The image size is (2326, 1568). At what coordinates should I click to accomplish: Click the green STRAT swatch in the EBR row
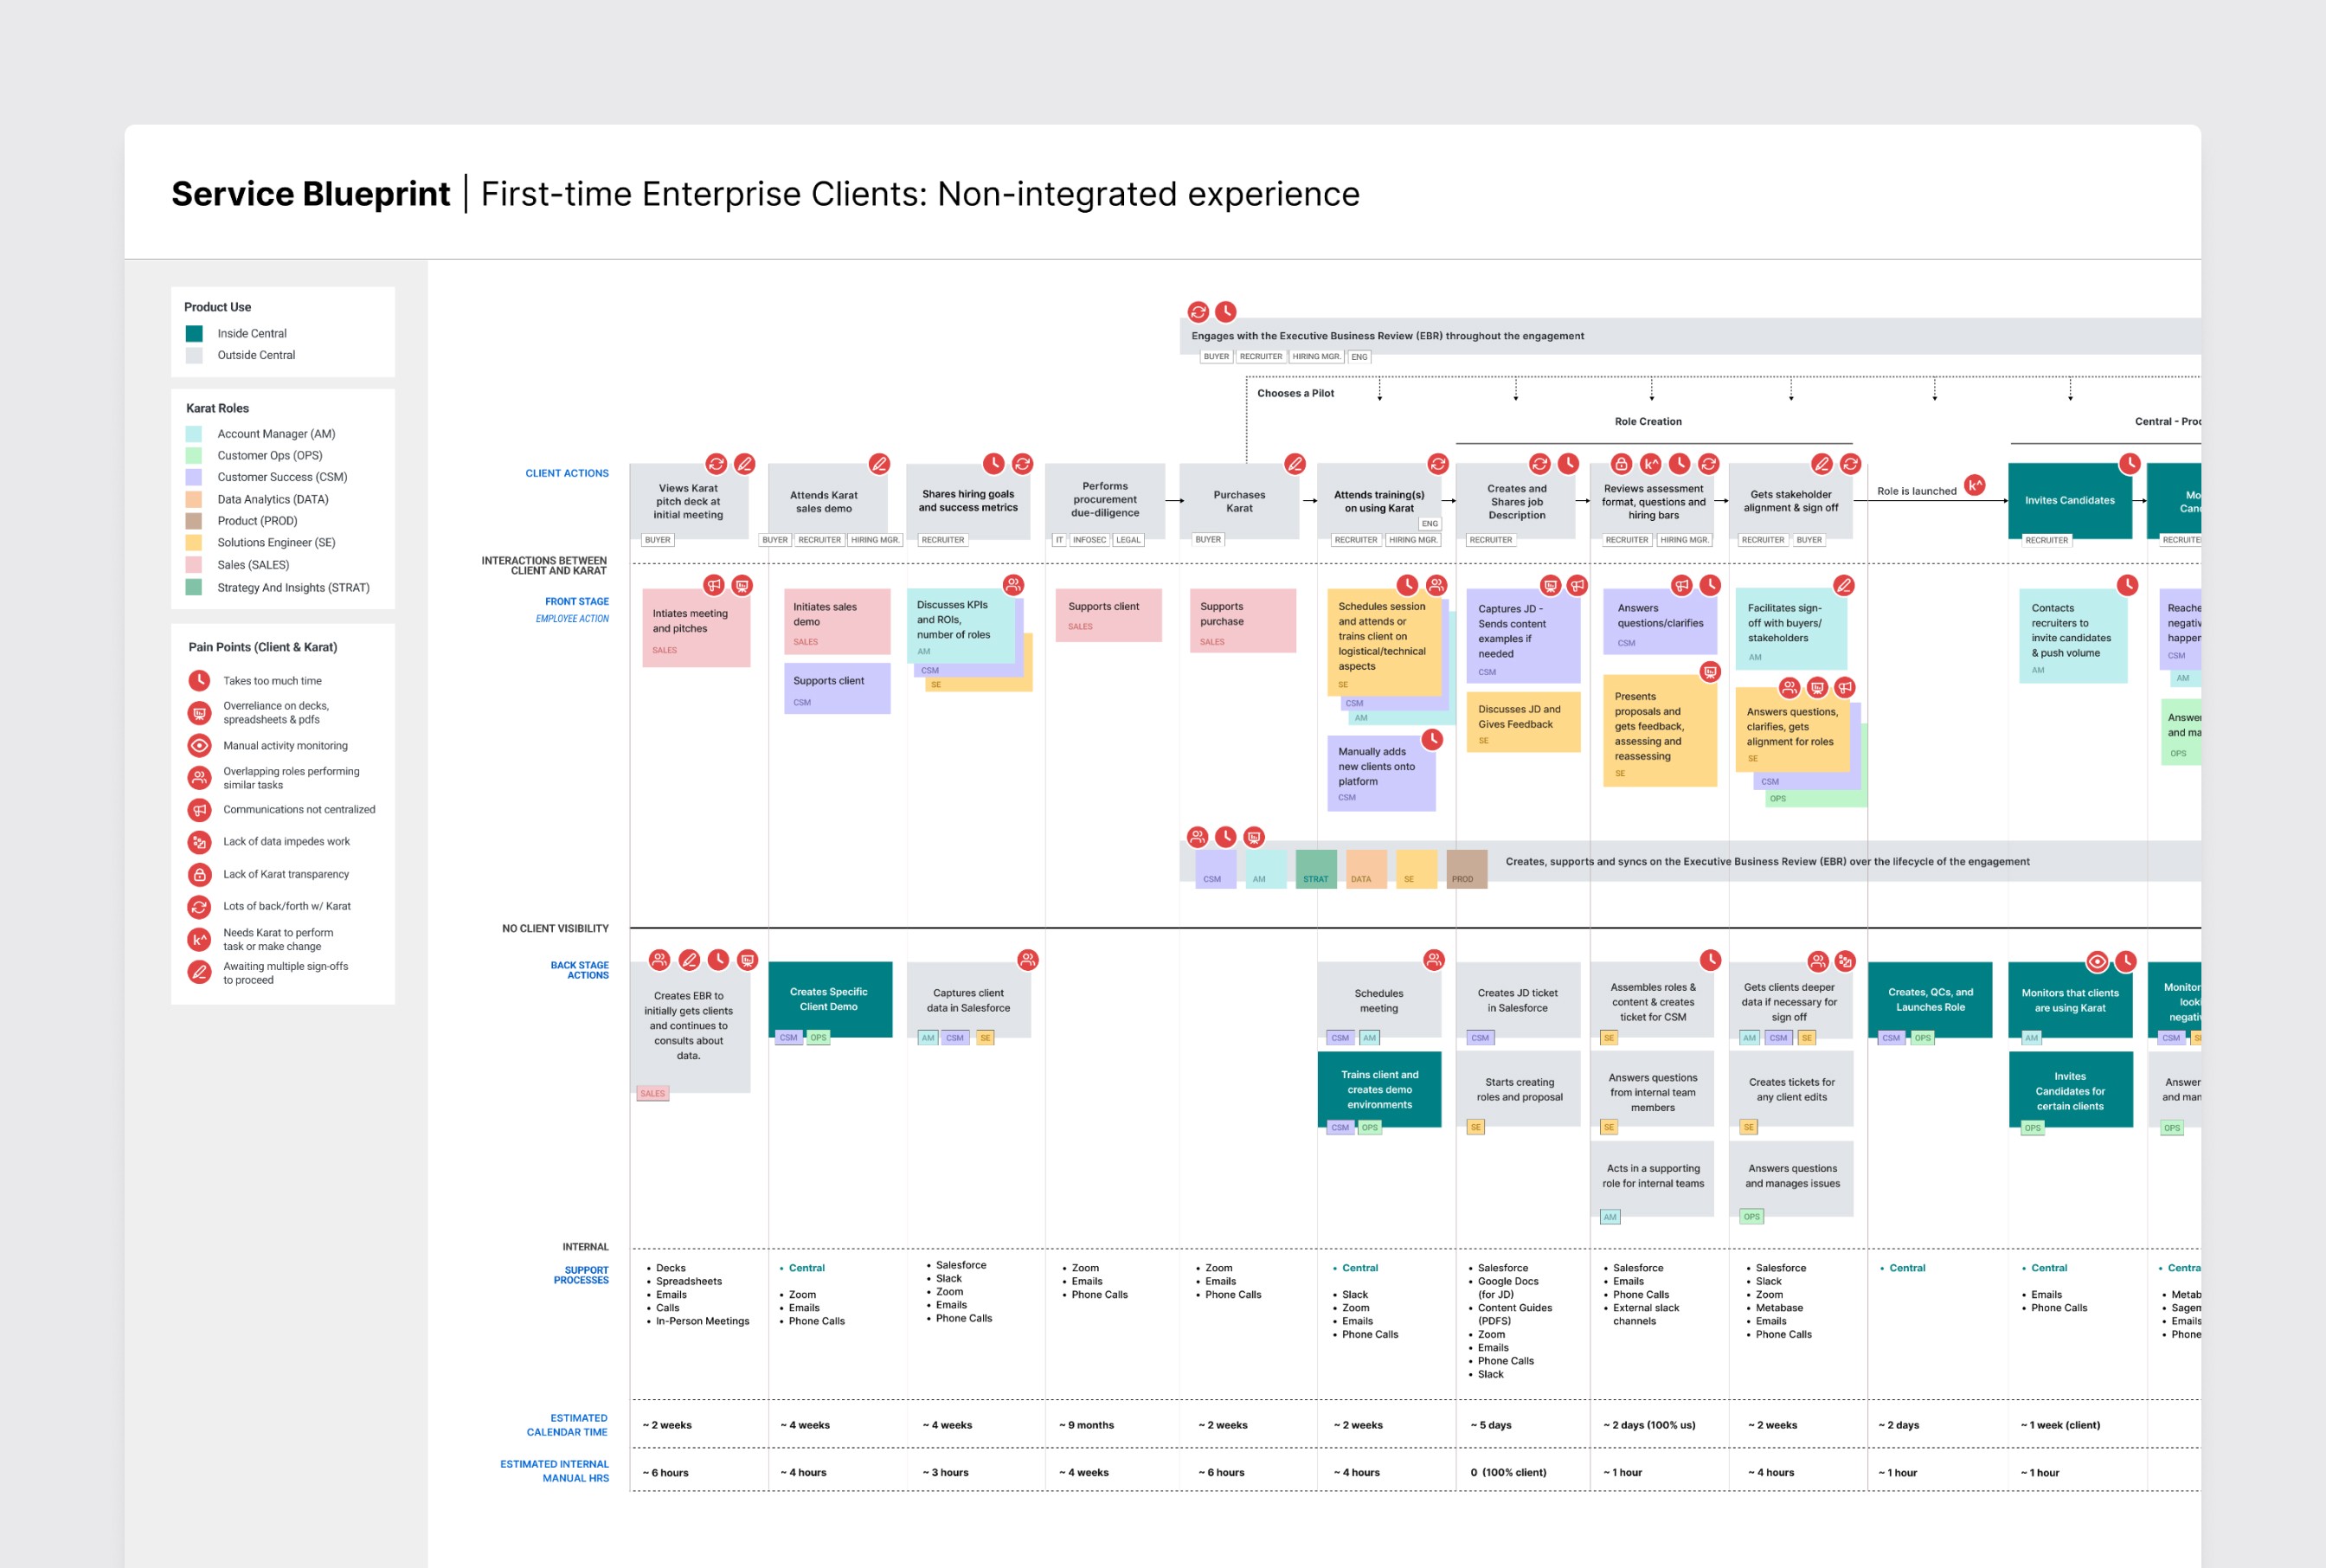click(x=1315, y=868)
